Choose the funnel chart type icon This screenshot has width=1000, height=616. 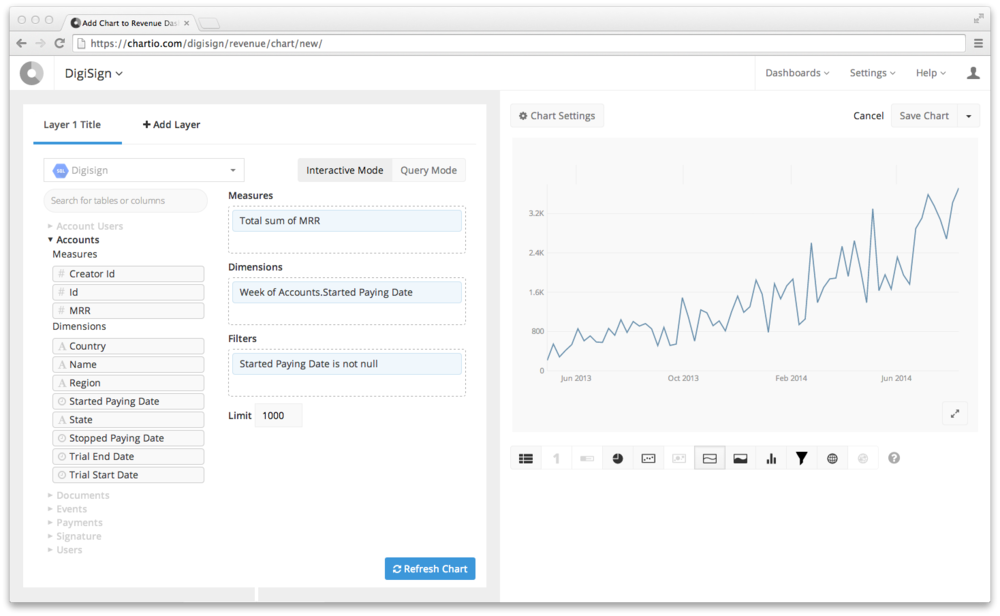tap(801, 458)
